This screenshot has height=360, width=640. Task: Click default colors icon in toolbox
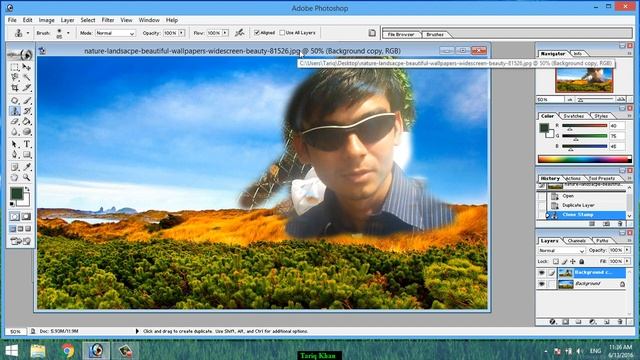(13, 204)
